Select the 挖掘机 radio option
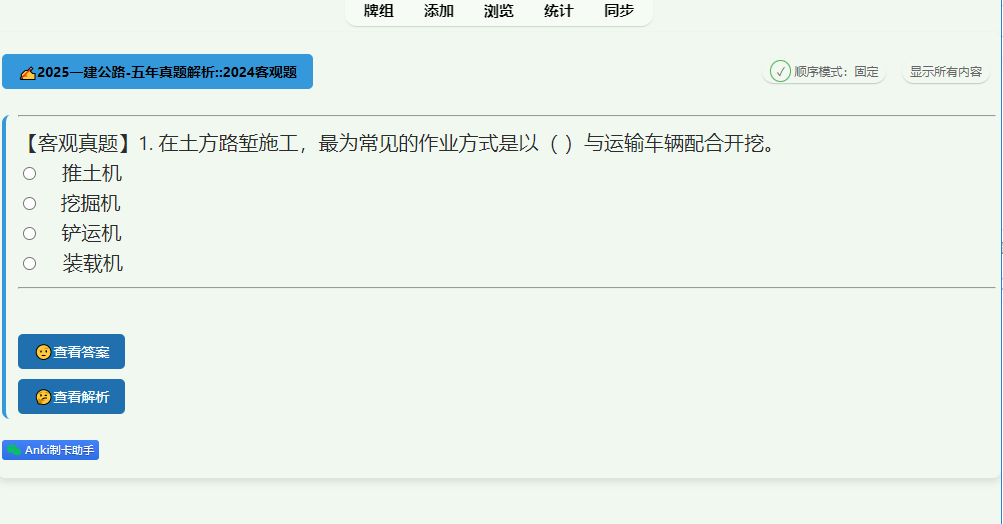1003x524 pixels. pos(29,203)
